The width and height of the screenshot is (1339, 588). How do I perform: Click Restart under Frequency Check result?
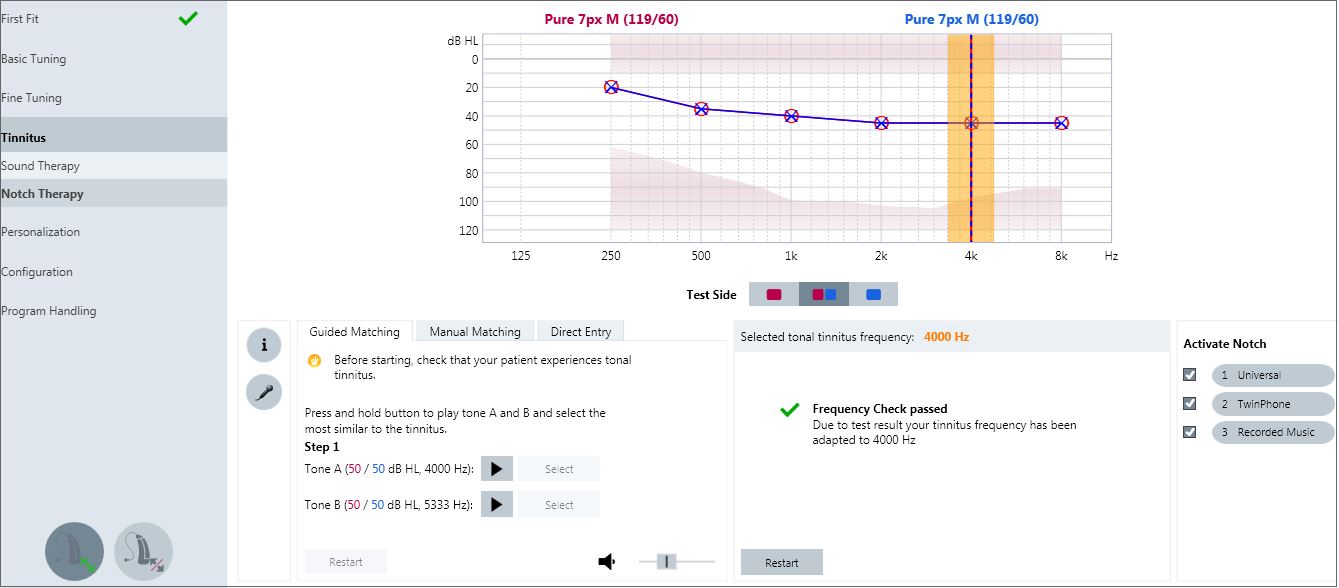(782, 562)
